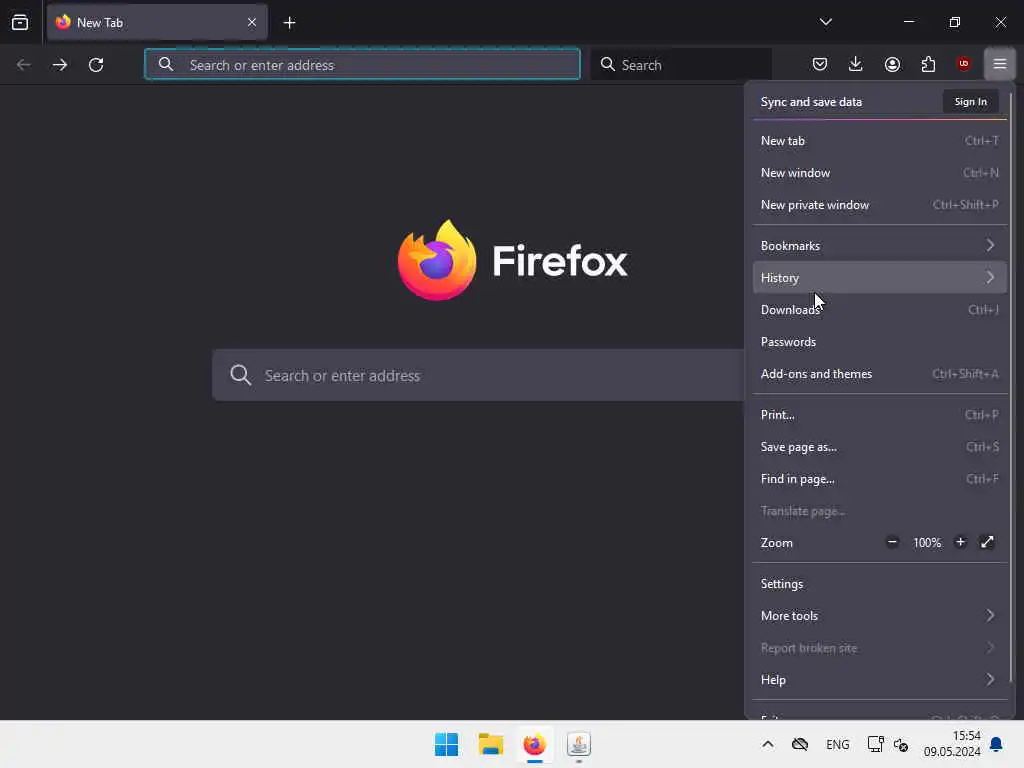Image resolution: width=1024 pixels, height=768 pixels.
Task: Reset zoom at 100% label
Action: [x=927, y=543]
